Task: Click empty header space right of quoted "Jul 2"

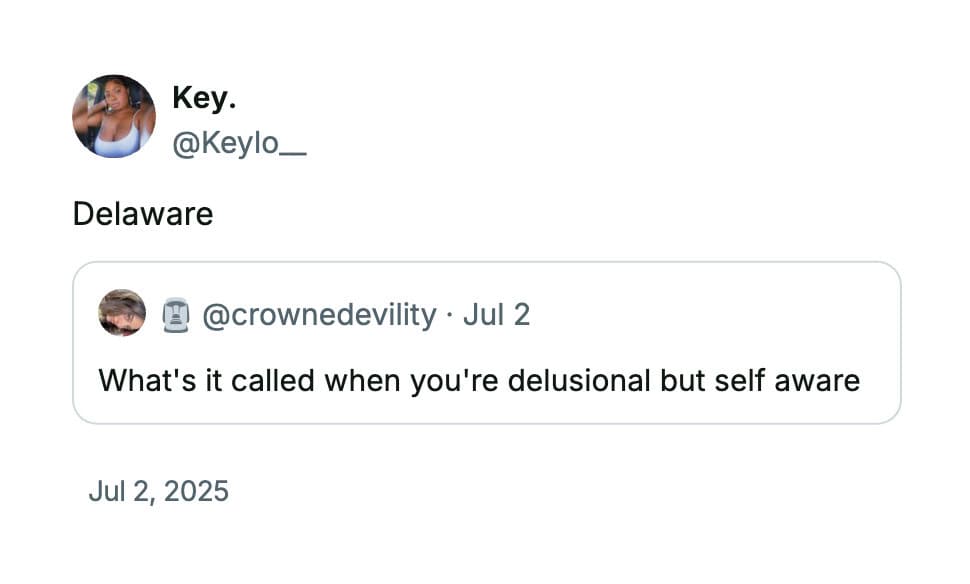Action: pos(711,314)
